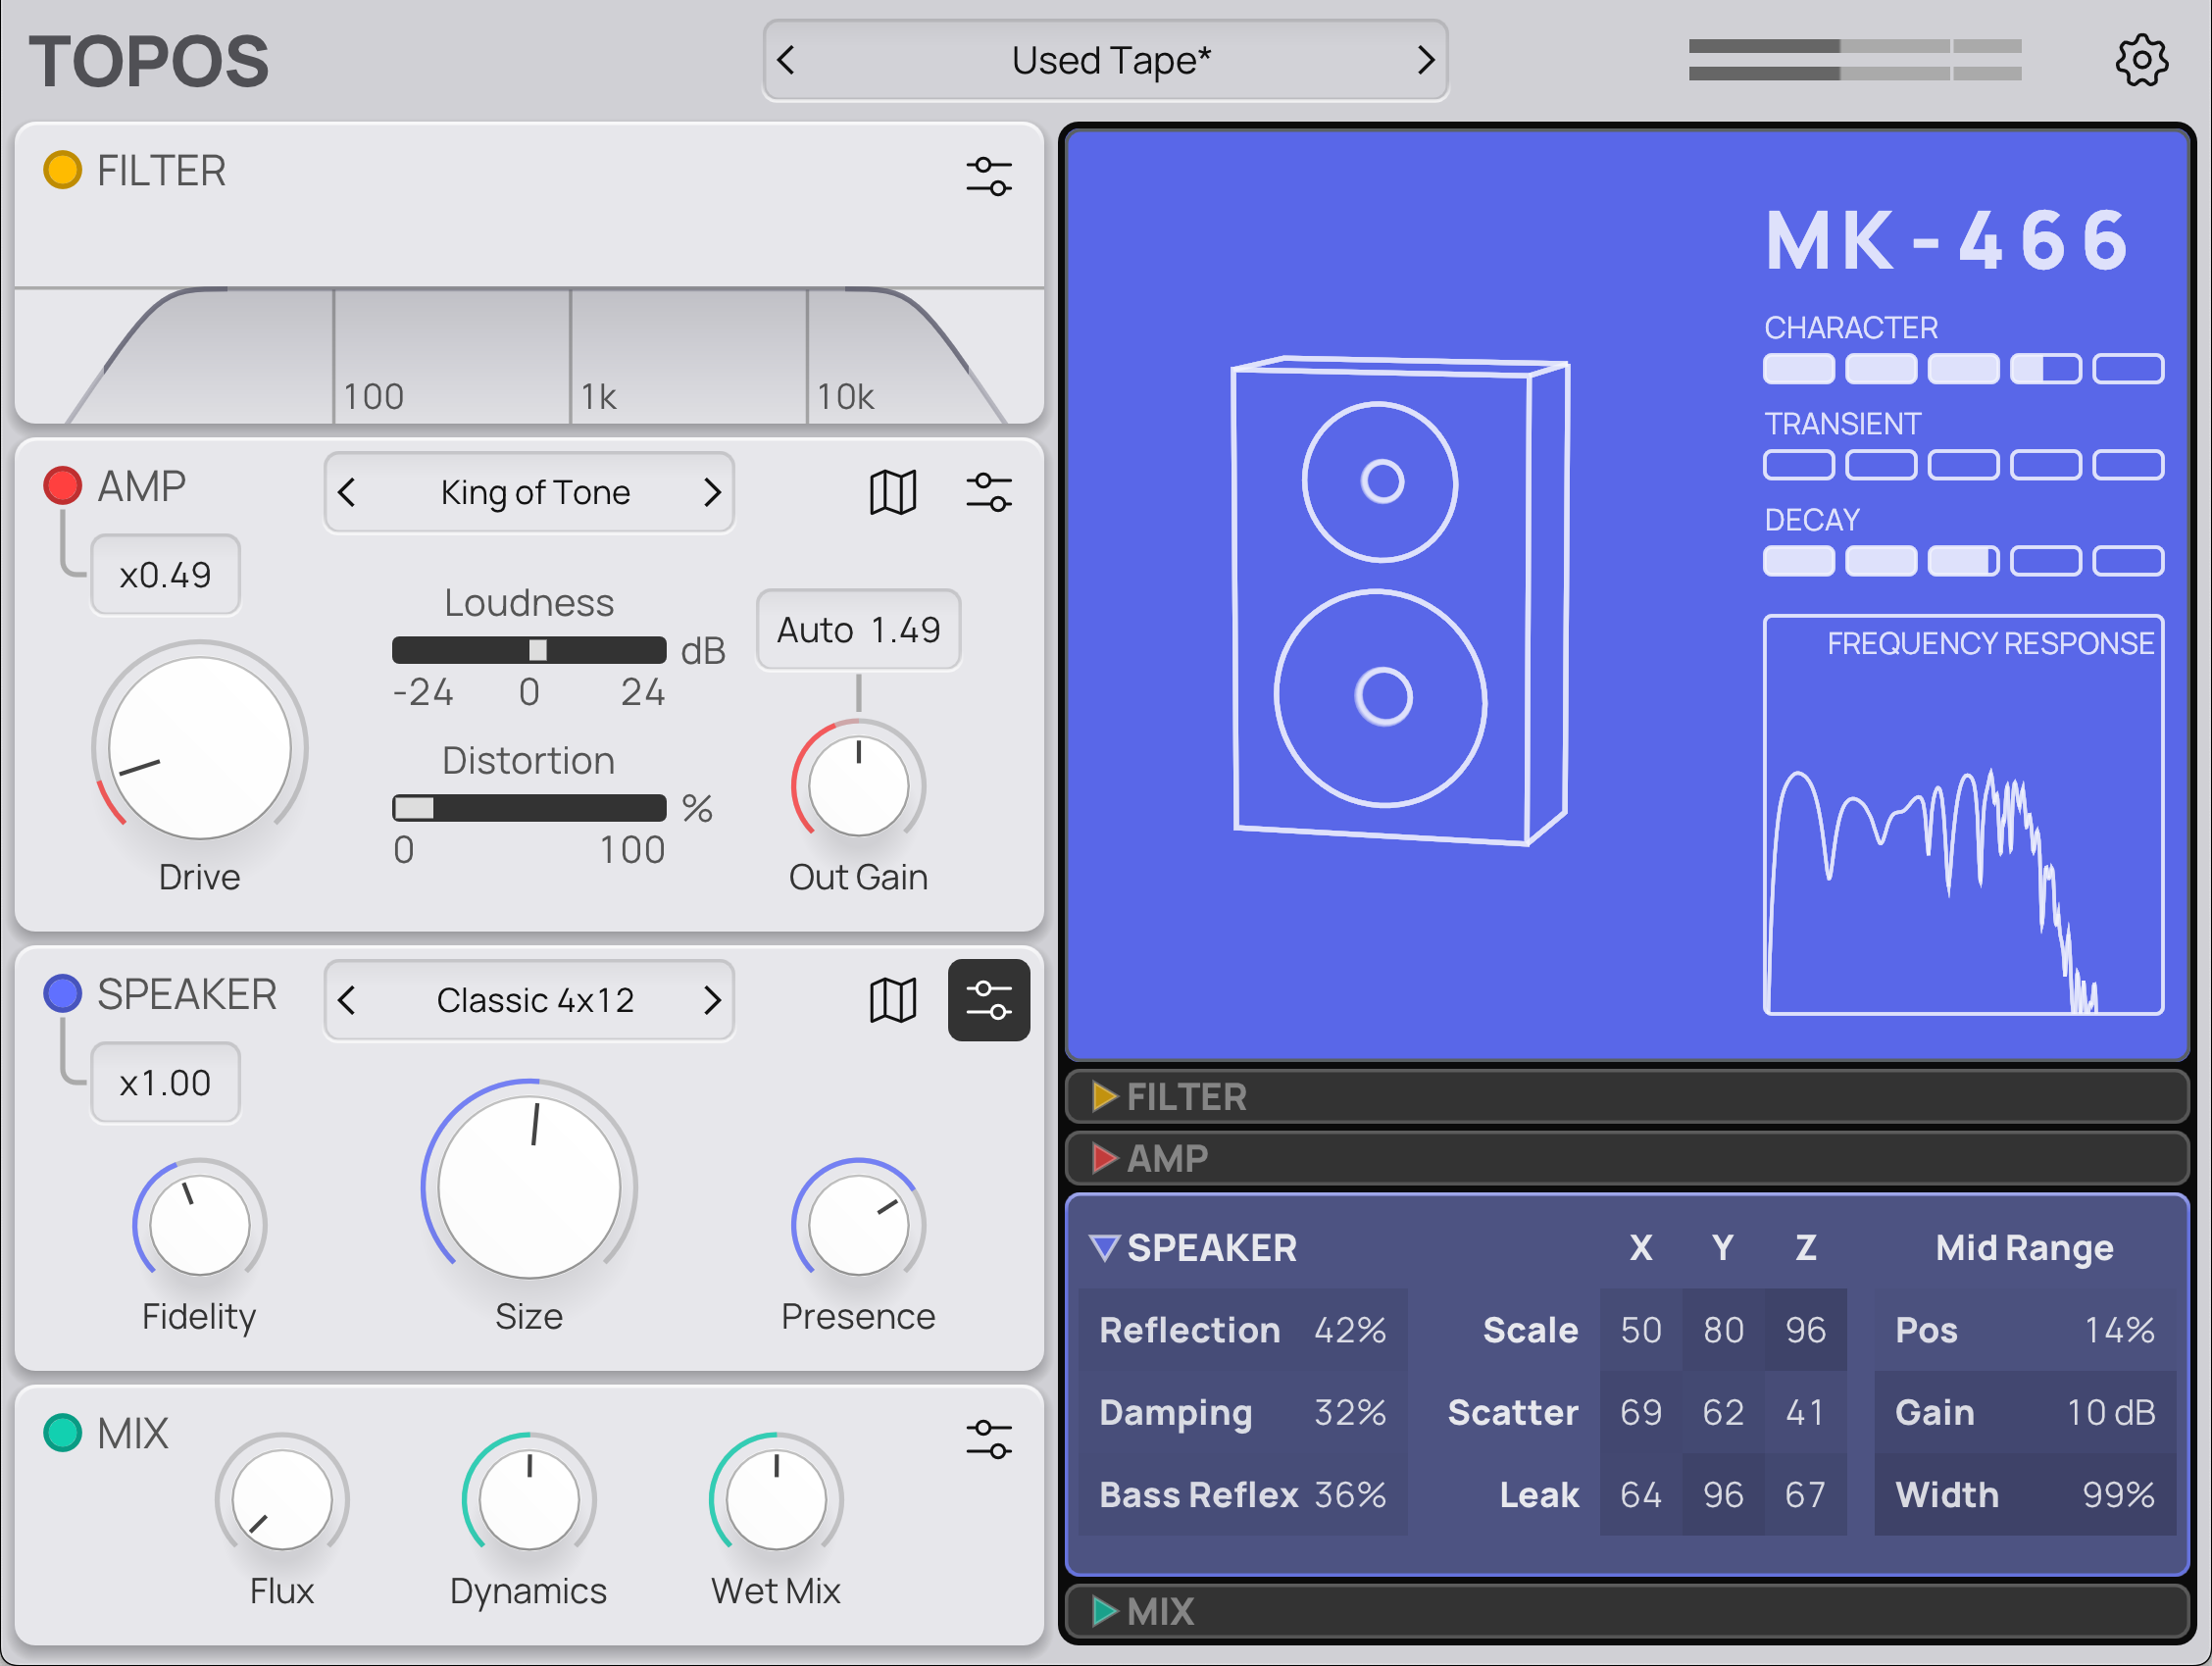Toggle the MIX module power indicator
This screenshot has height=1666, width=2212.
click(62, 1433)
